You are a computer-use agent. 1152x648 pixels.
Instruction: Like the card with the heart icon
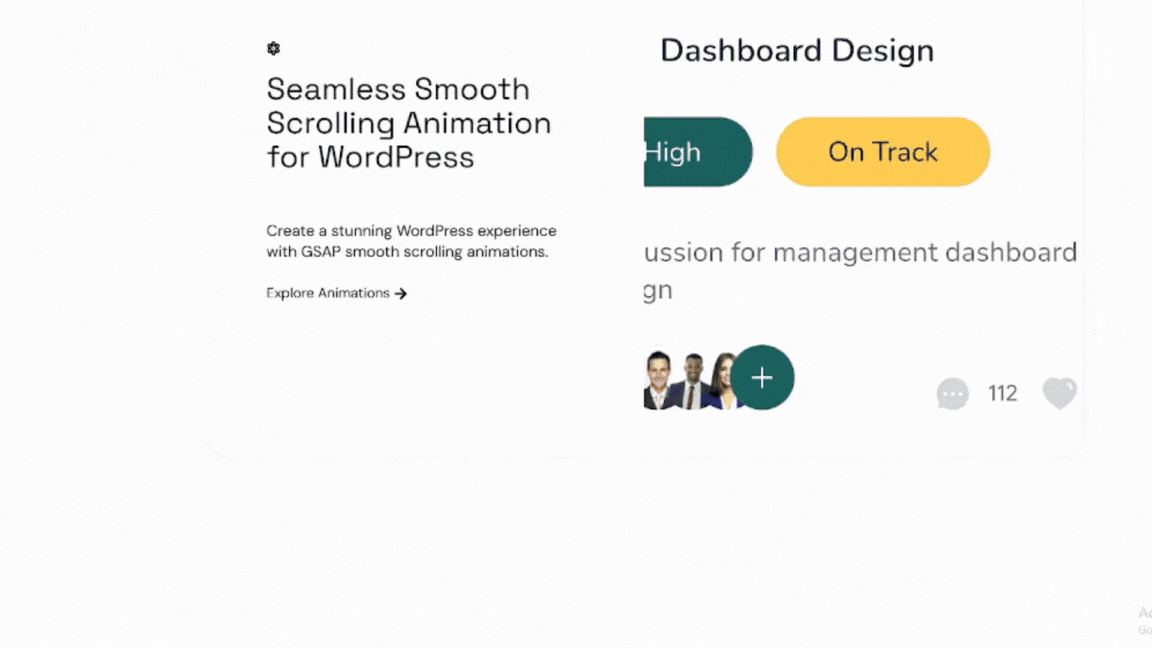pyautogui.click(x=1059, y=393)
